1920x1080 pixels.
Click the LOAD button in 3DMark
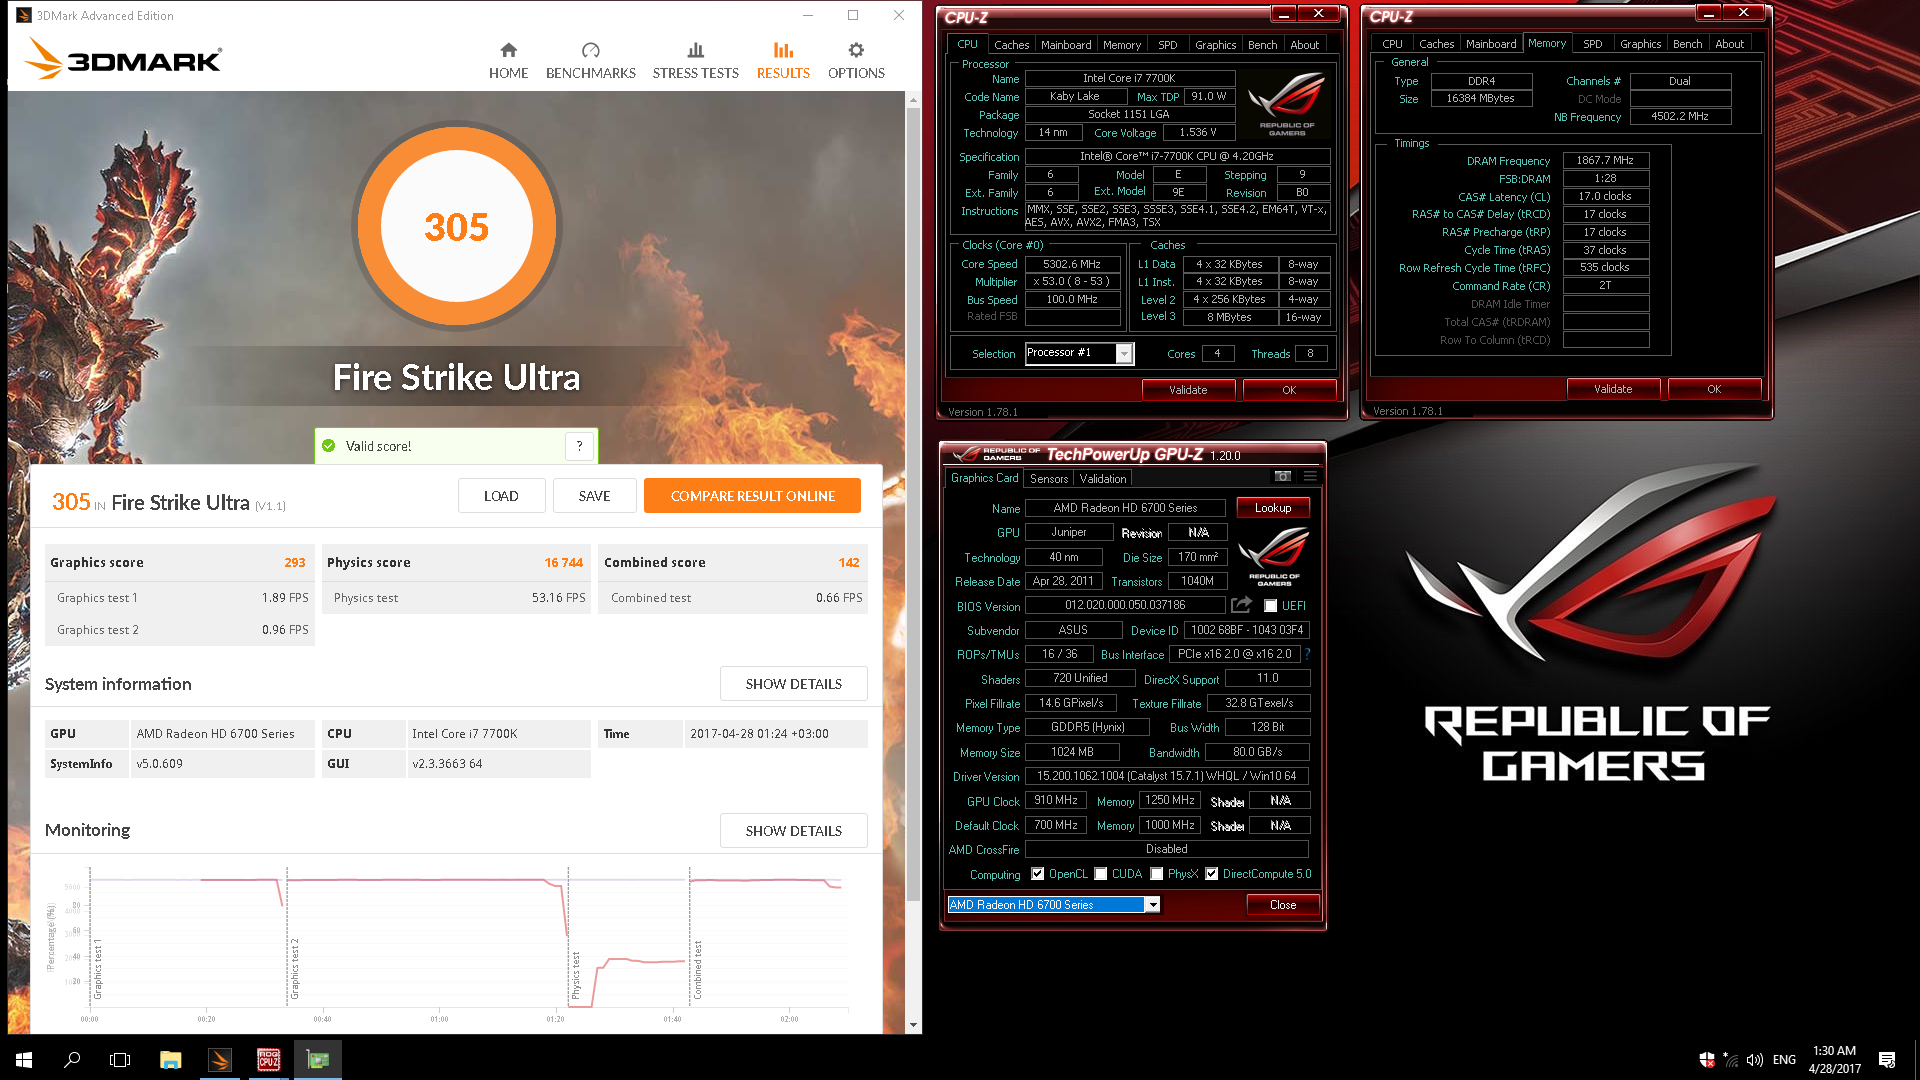click(x=501, y=496)
